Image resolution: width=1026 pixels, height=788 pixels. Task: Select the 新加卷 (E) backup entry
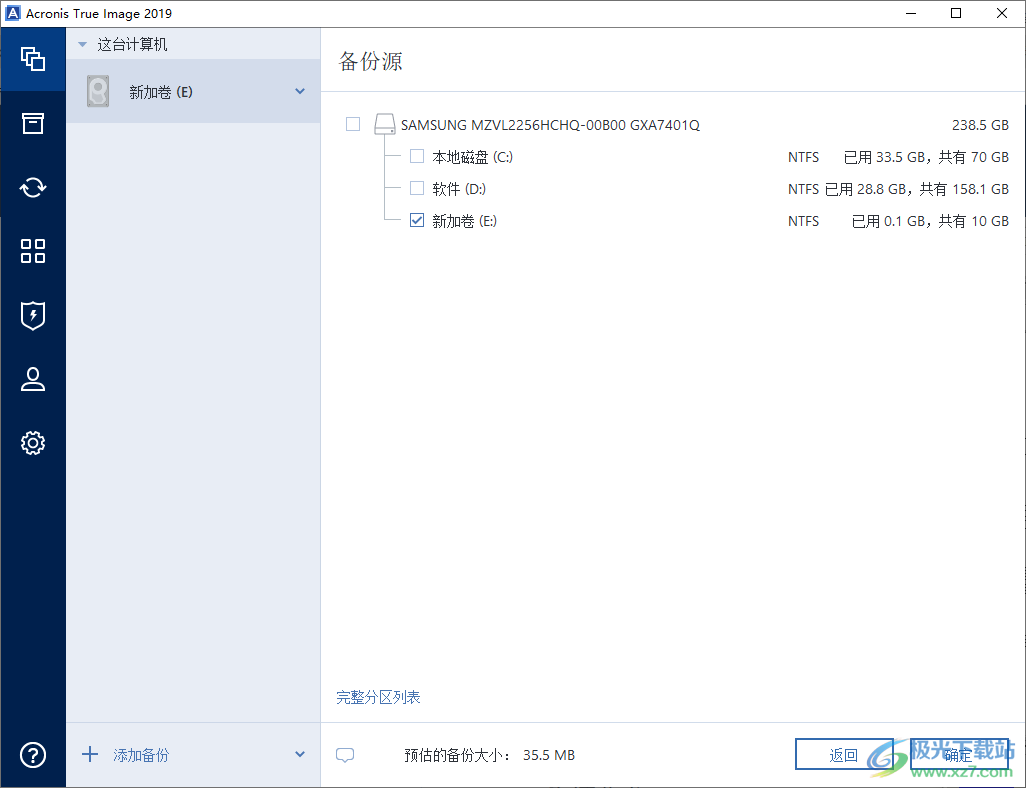pyautogui.click(x=193, y=91)
